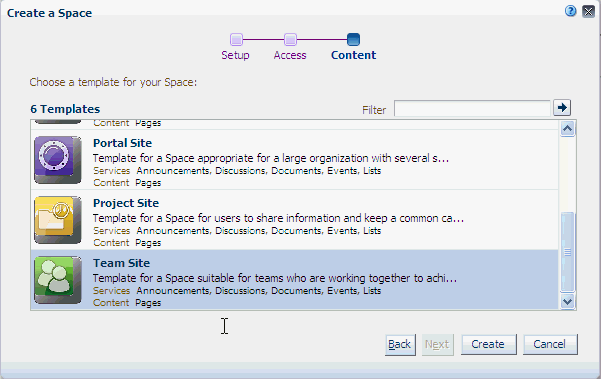Click the Setup step marker square

[x=236, y=39]
